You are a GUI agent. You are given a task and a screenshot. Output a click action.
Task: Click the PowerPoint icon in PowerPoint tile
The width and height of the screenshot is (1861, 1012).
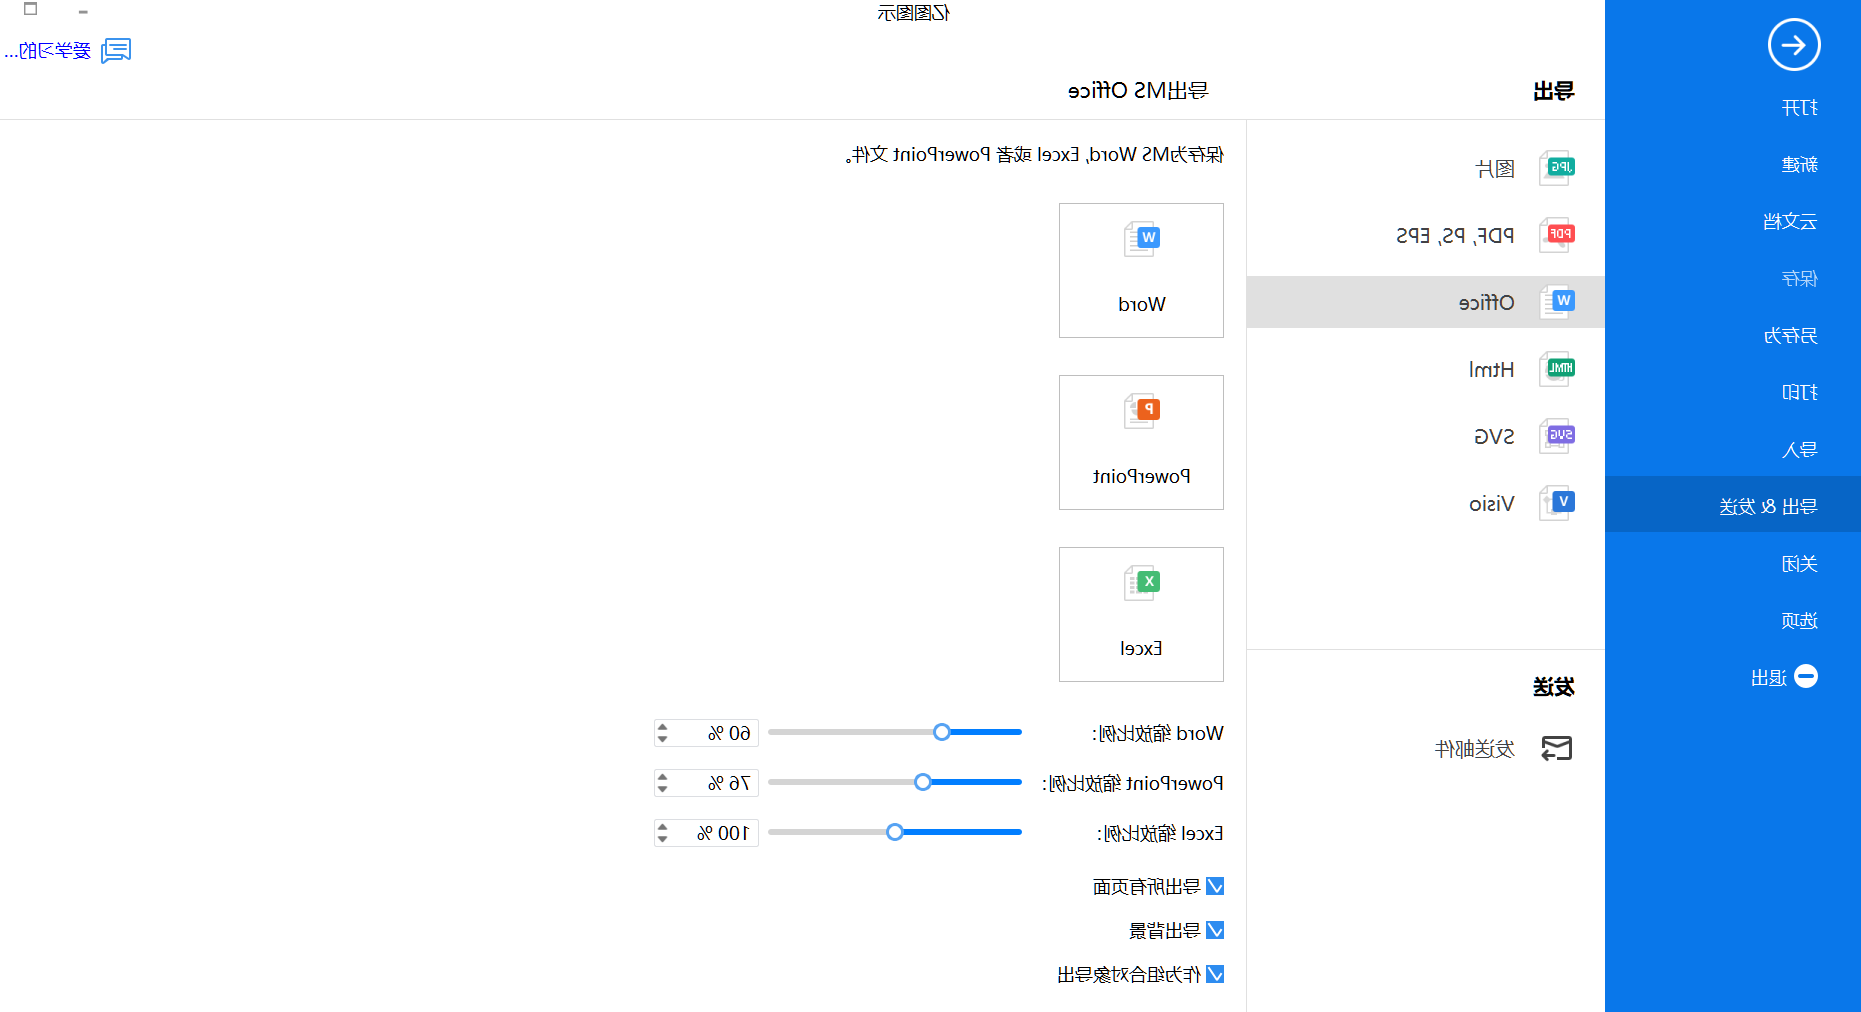[x=1141, y=412]
